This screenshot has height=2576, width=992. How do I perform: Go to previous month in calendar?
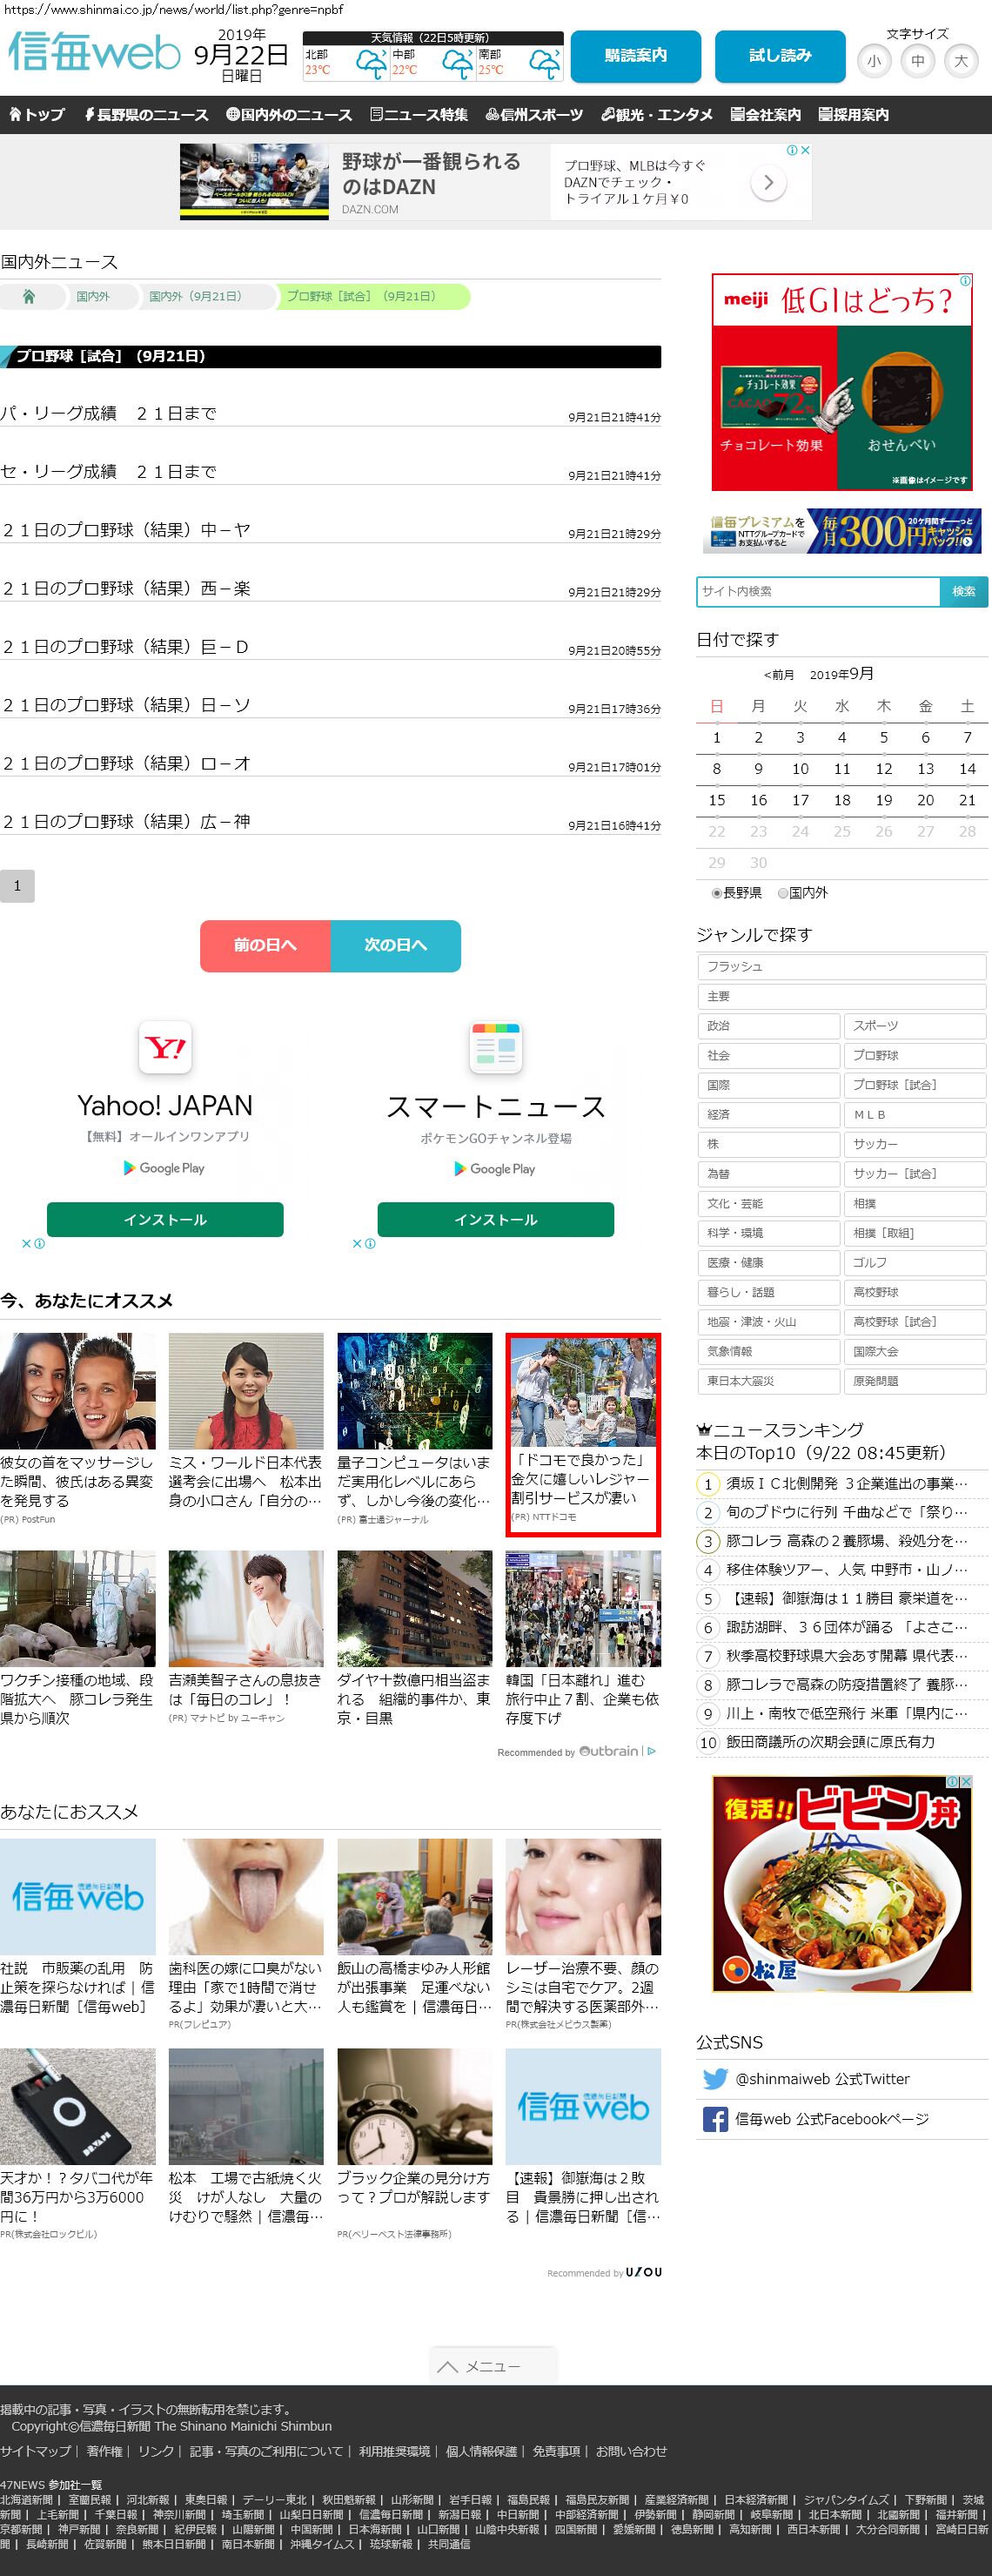point(778,675)
